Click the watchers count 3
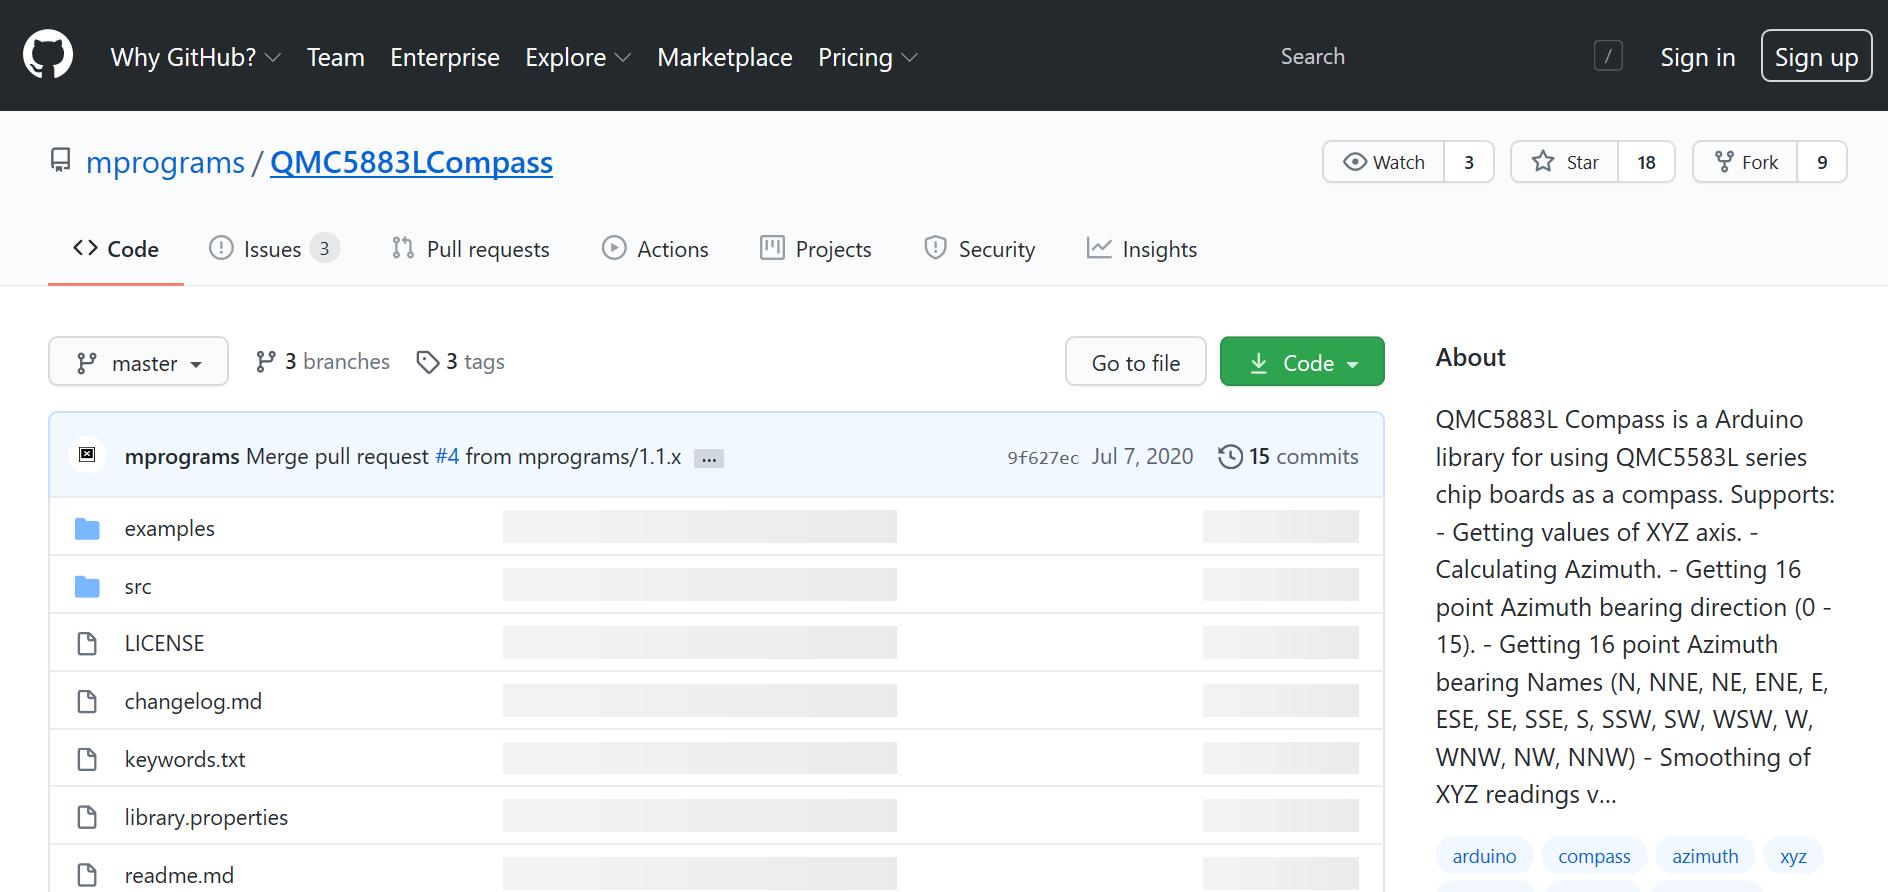Image resolution: width=1888 pixels, height=892 pixels. [1469, 162]
